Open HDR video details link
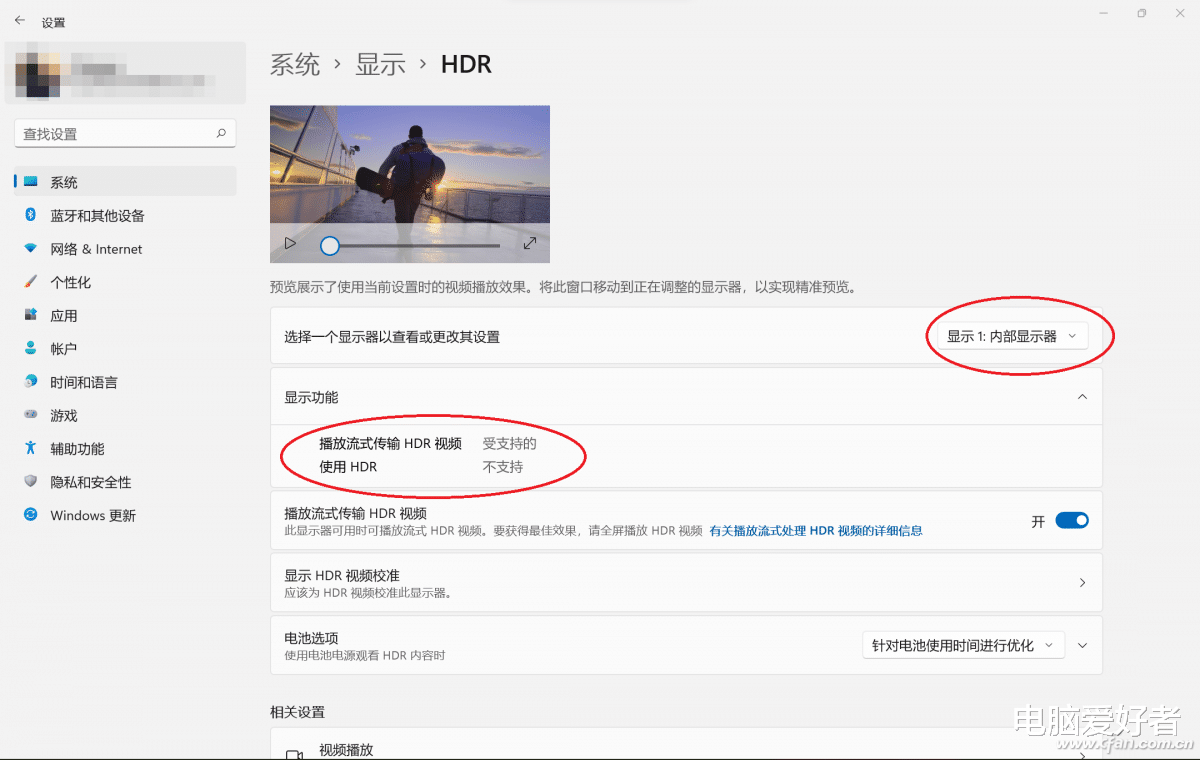 pos(817,530)
